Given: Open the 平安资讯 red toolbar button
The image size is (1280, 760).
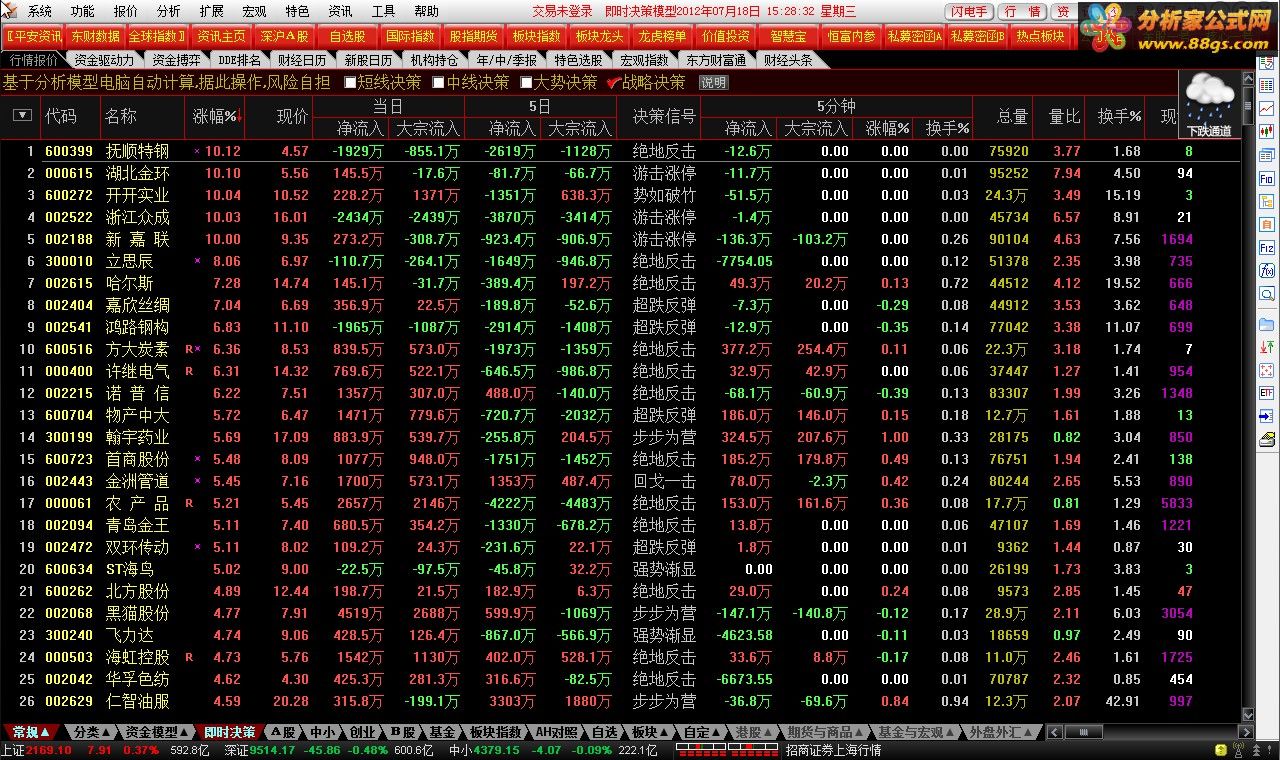Looking at the screenshot, I should coord(34,36).
